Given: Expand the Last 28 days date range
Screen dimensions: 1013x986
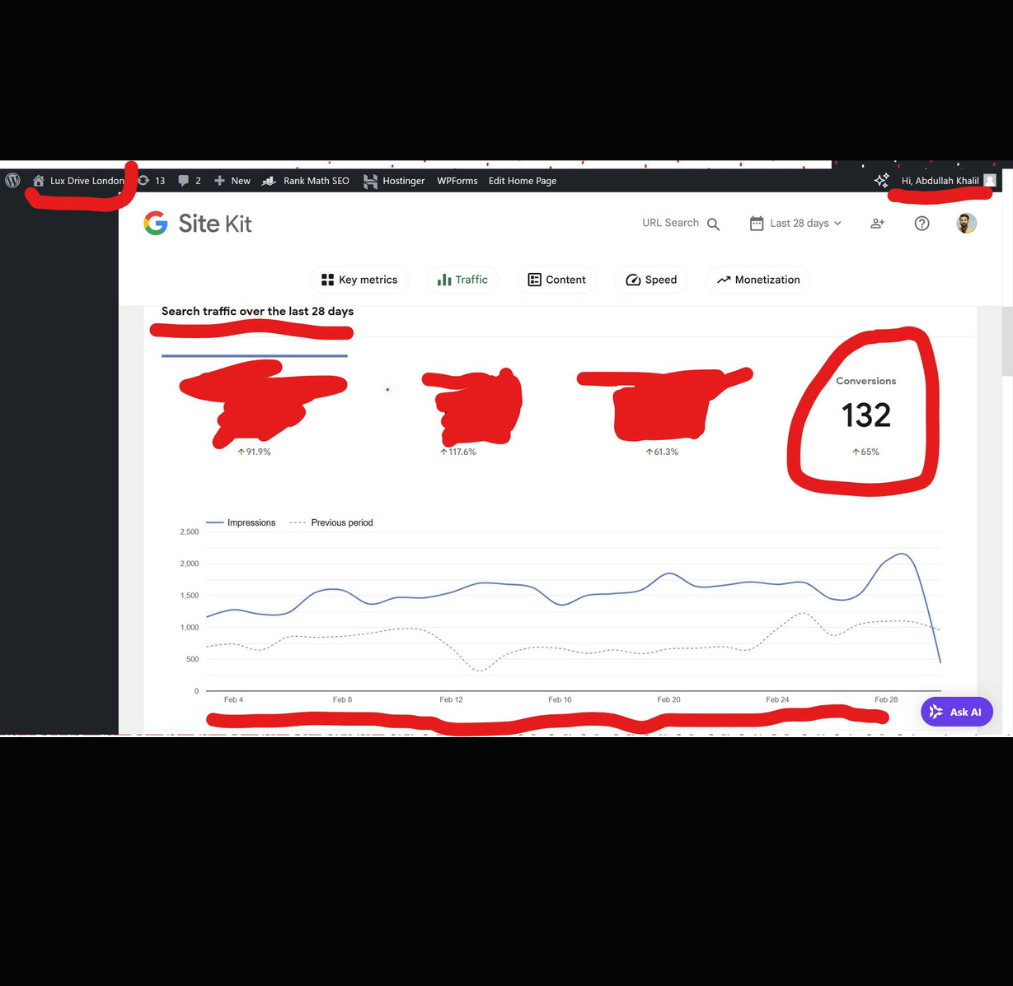Looking at the screenshot, I should coord(796,224).
